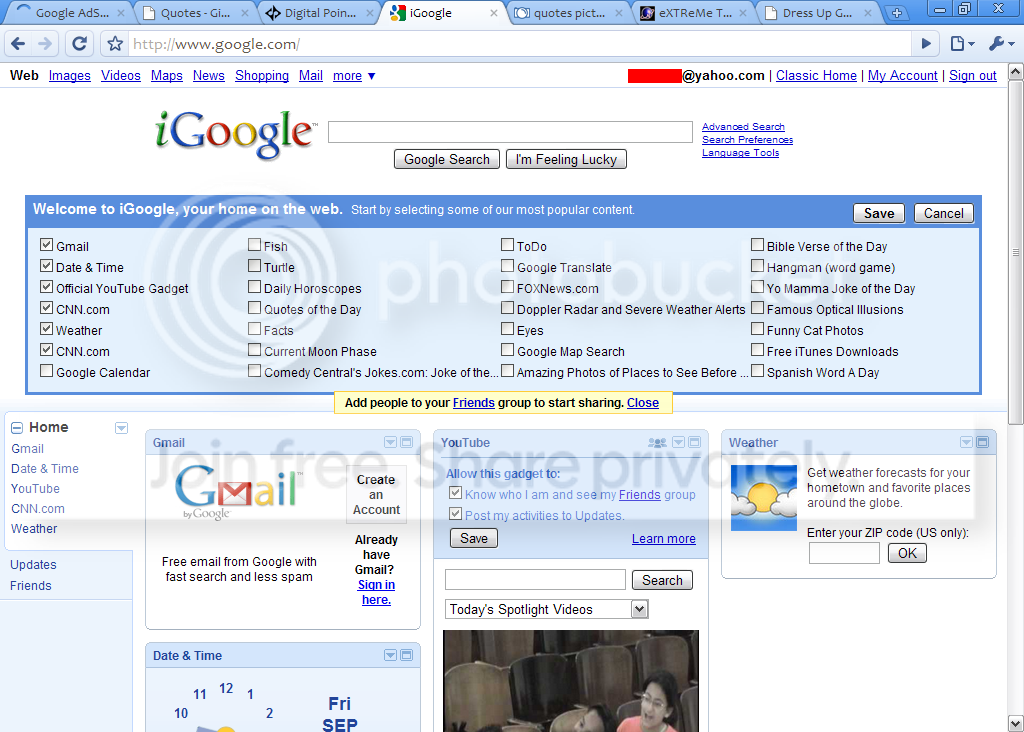Image resolution: width=1024 pixels, height=732 pixels.
Task: Close the eXTReMe T... tab
Action: point(743,13)
